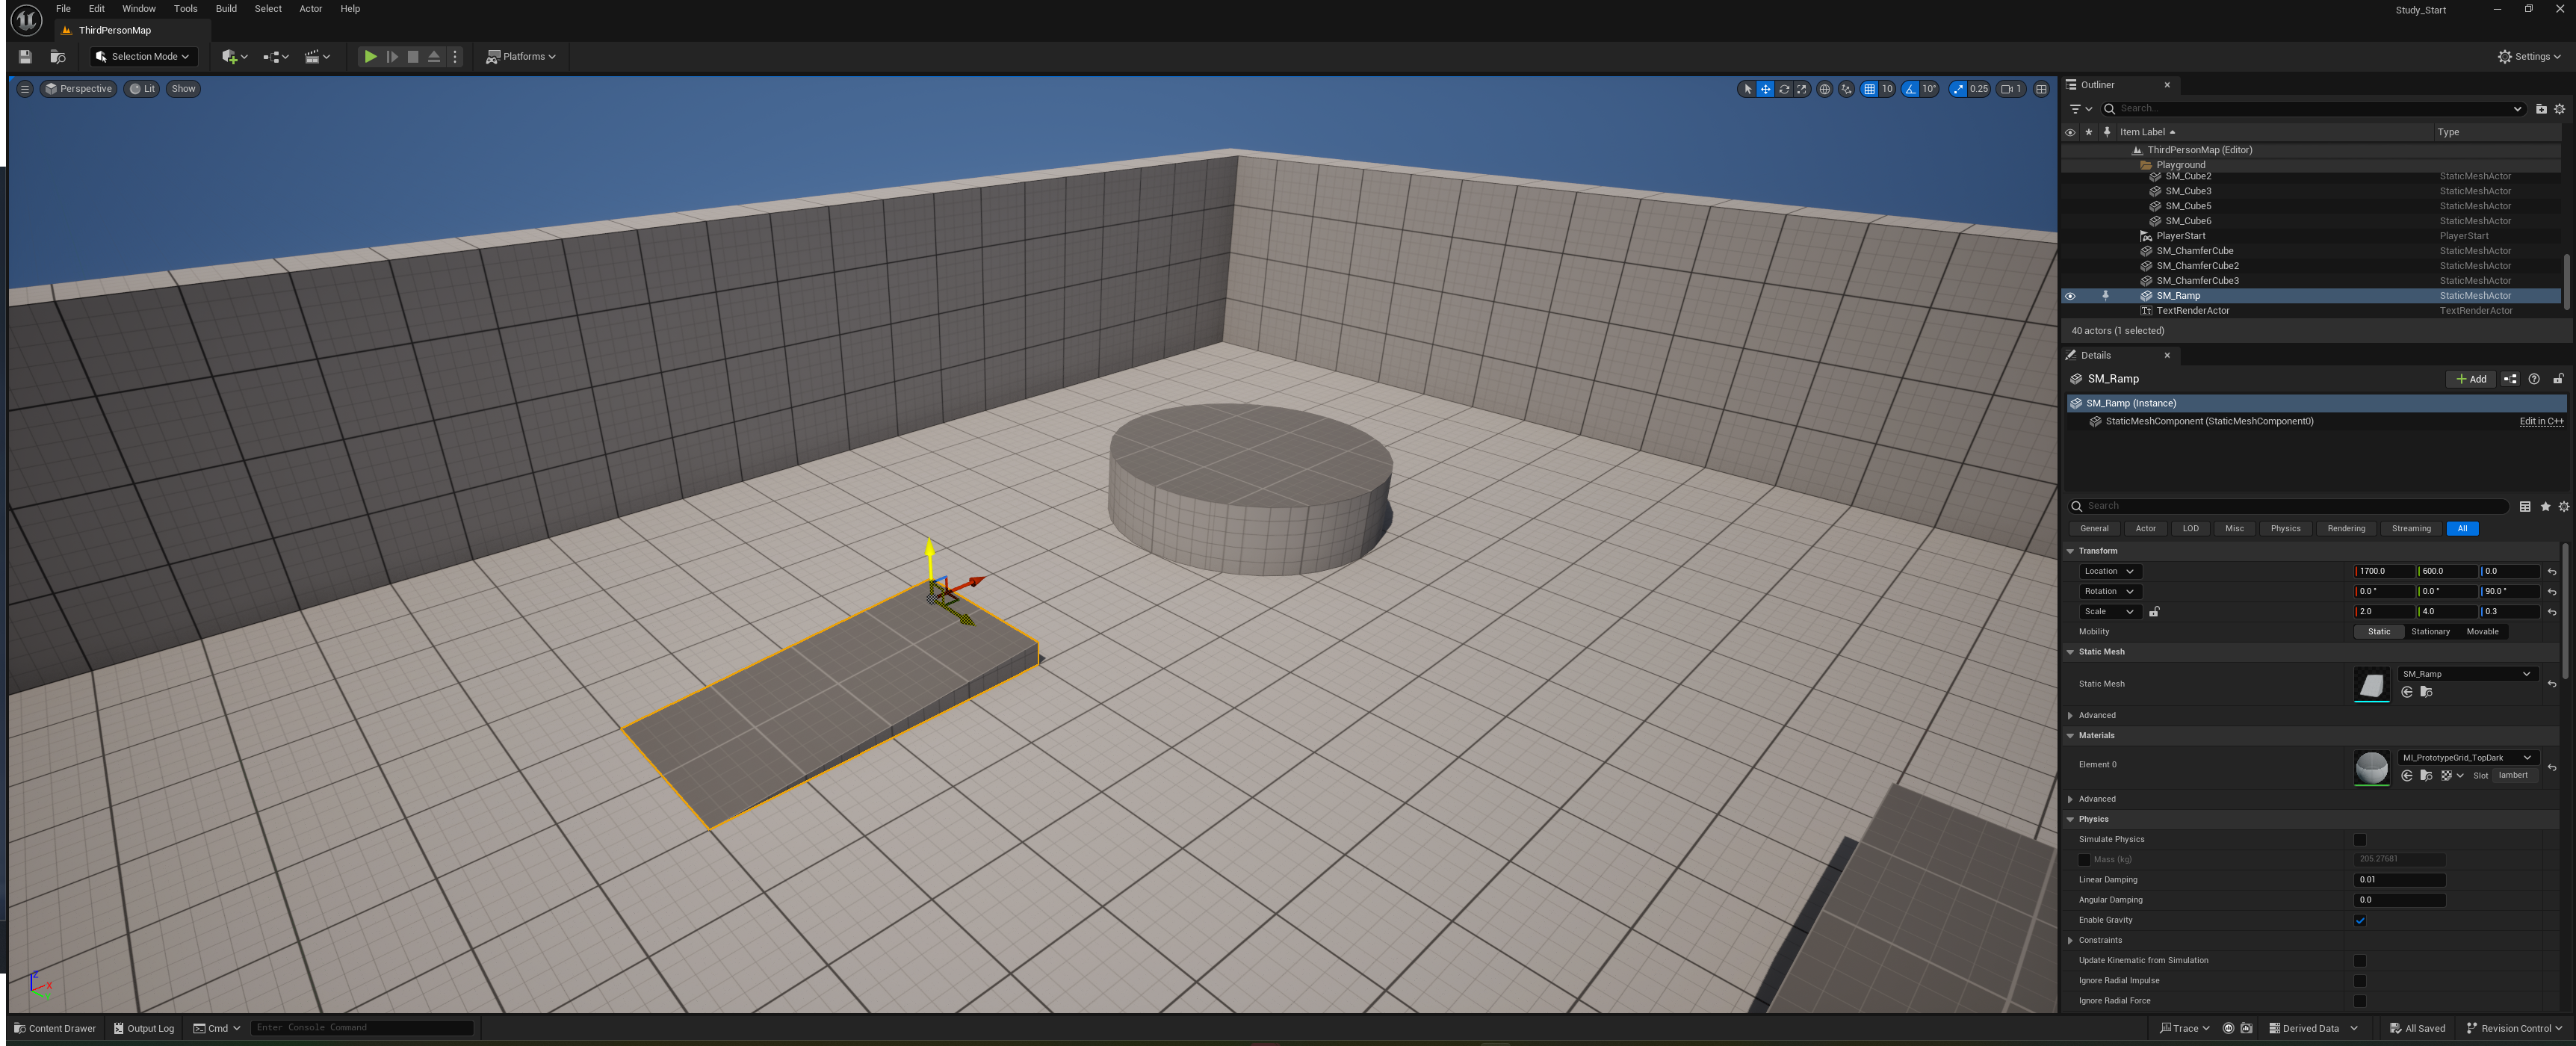Toggle visibility eye of SM_Ramp in Outliner
The width and height of the screenshot is (2576, 1046).
[2069, 296]
